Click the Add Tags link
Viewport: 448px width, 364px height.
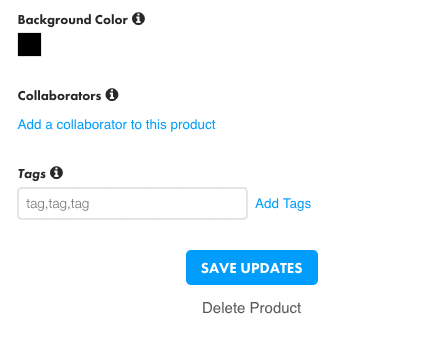pyautogui.click(x=283, y=203)
